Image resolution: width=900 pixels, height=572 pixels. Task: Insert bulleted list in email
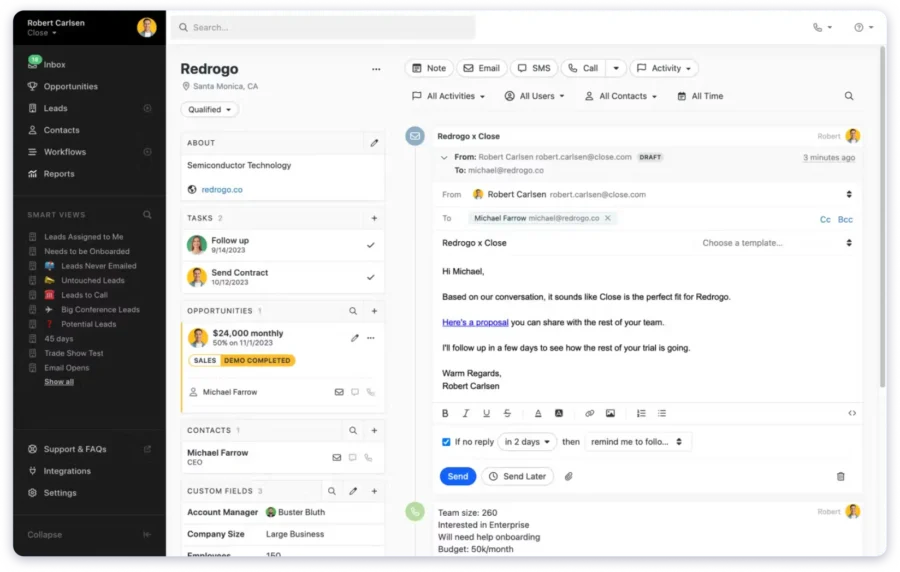point(662,413)
